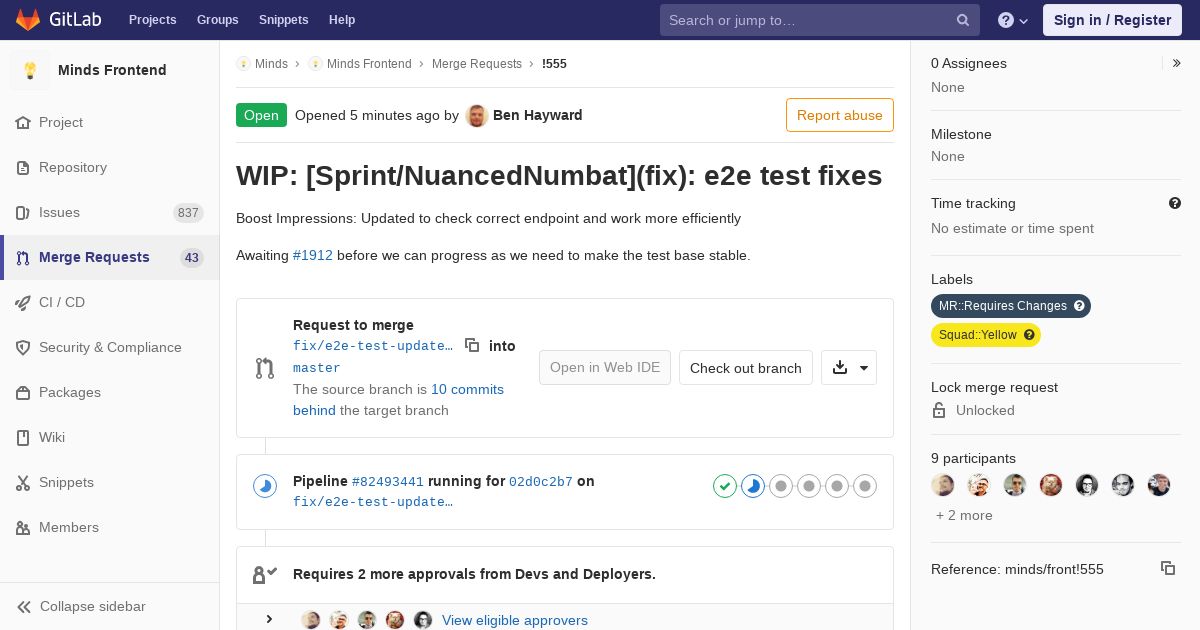
Task: Click the Report abuse button
Action: [x=840, y=115]
